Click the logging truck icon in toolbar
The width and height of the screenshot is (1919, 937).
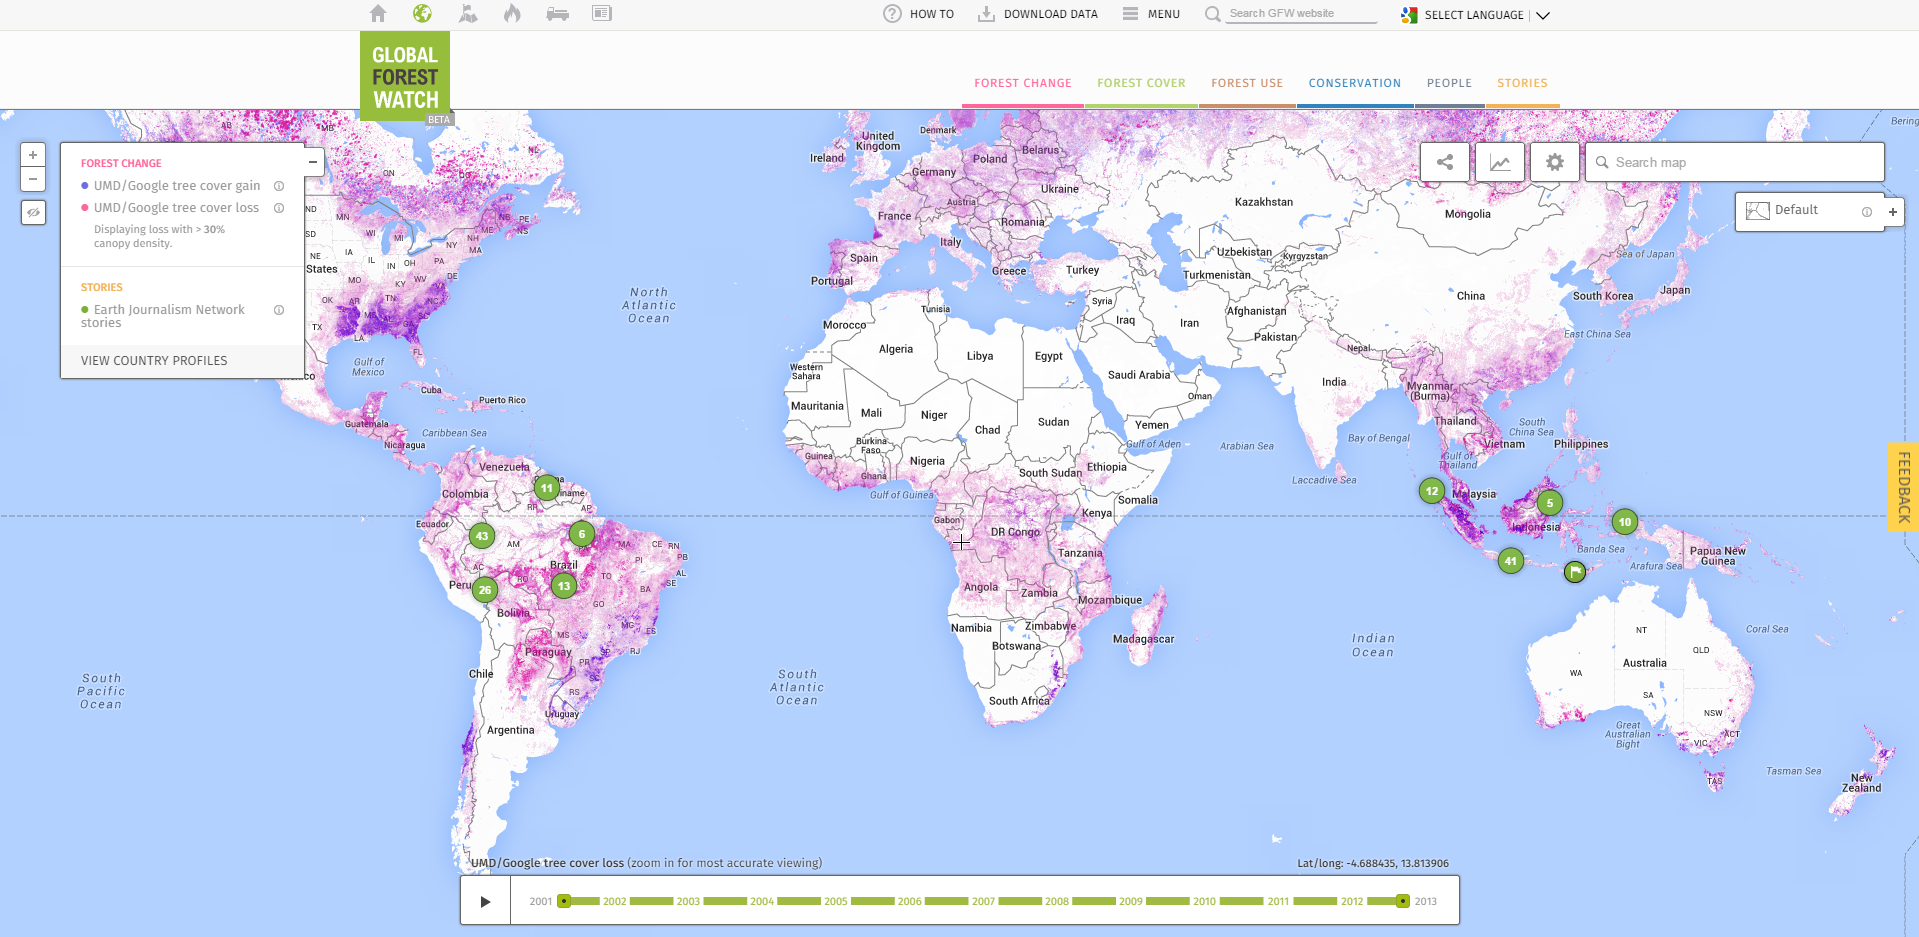pyautogui.click(x=556, y=14)
